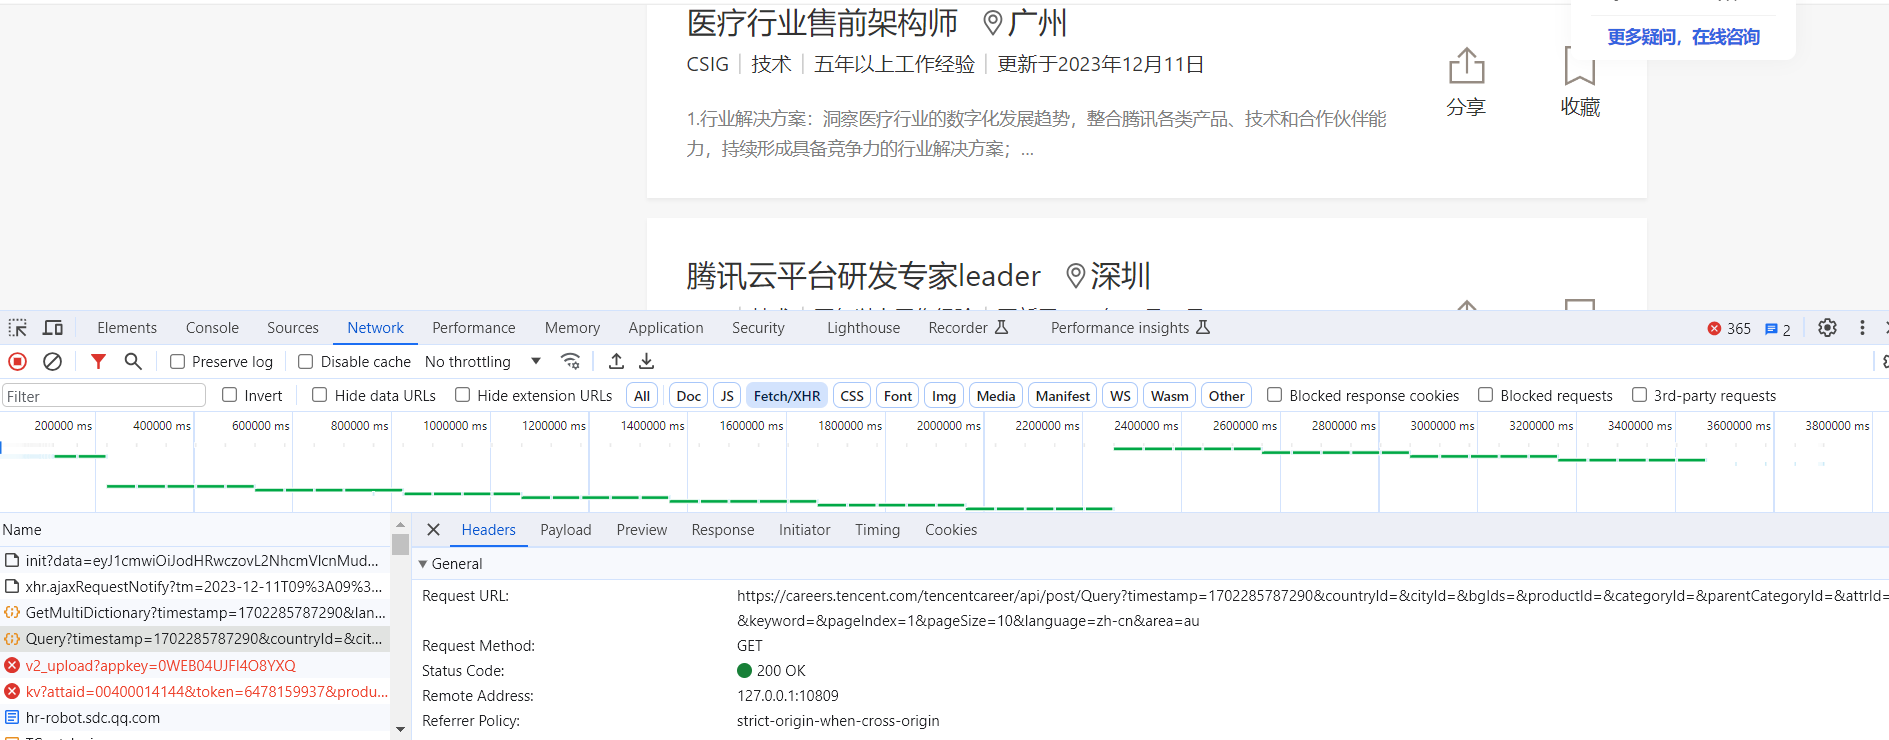
Task: Check Blocked requests checkbox
Action: click(x=1486, y=395)
